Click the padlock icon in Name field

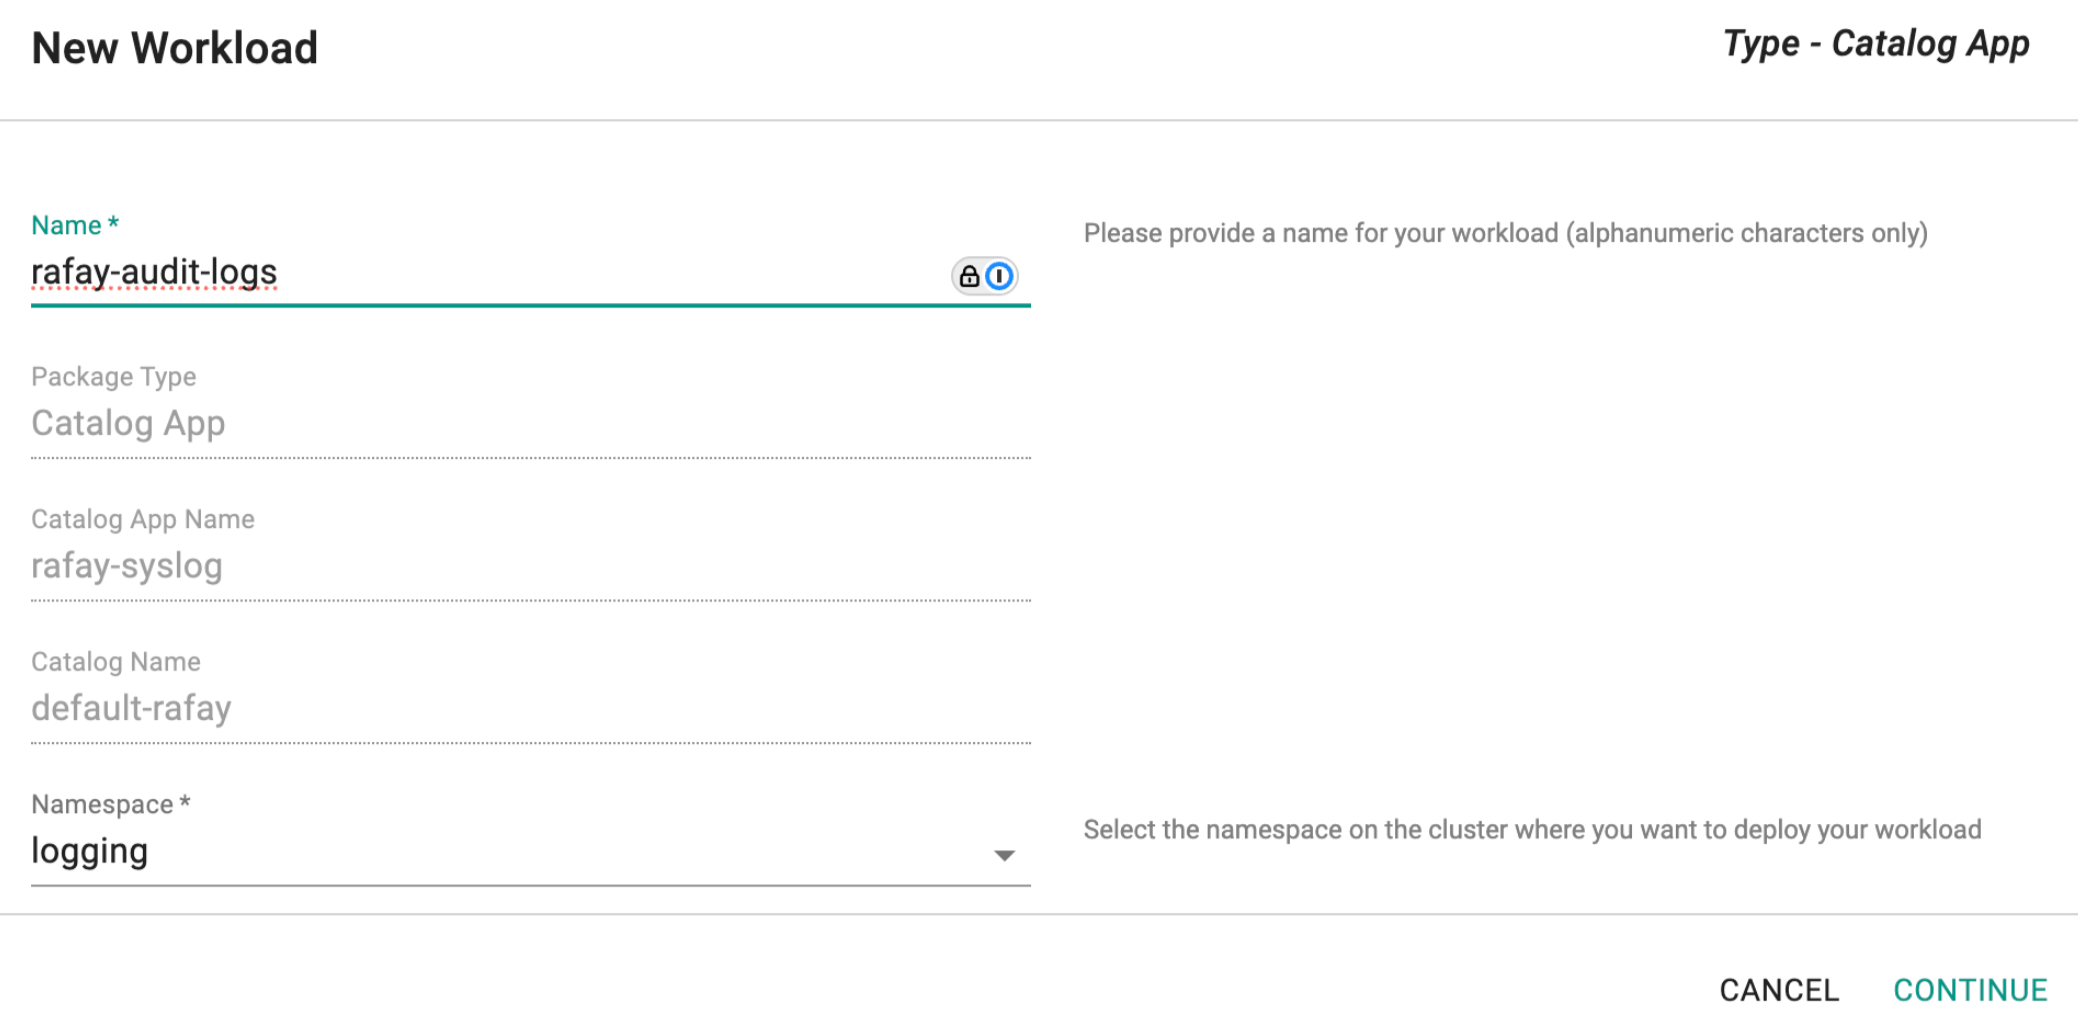point(968,276)
